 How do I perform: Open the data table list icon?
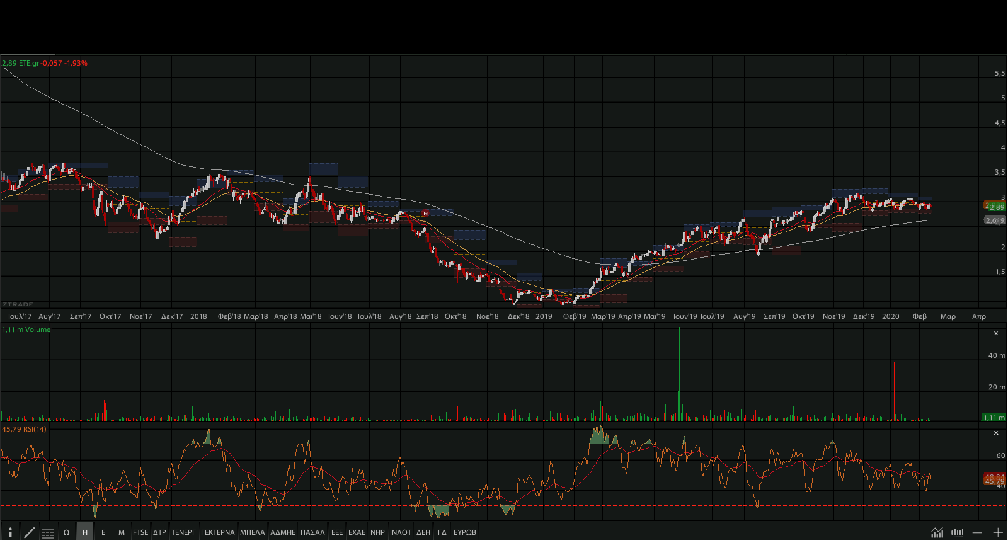(x=48, y=532)
